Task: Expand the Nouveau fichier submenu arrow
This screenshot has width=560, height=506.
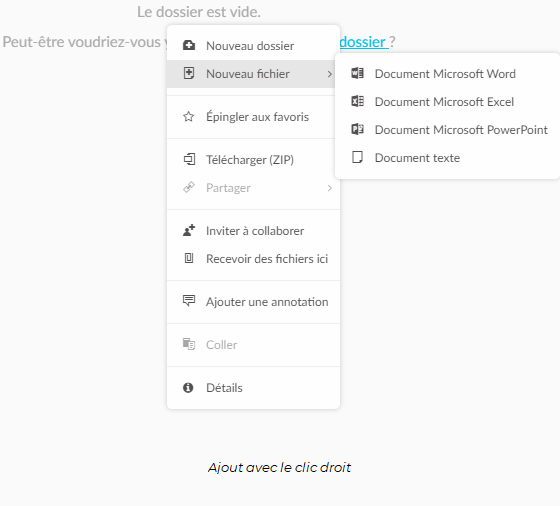Action: point(329,74)
